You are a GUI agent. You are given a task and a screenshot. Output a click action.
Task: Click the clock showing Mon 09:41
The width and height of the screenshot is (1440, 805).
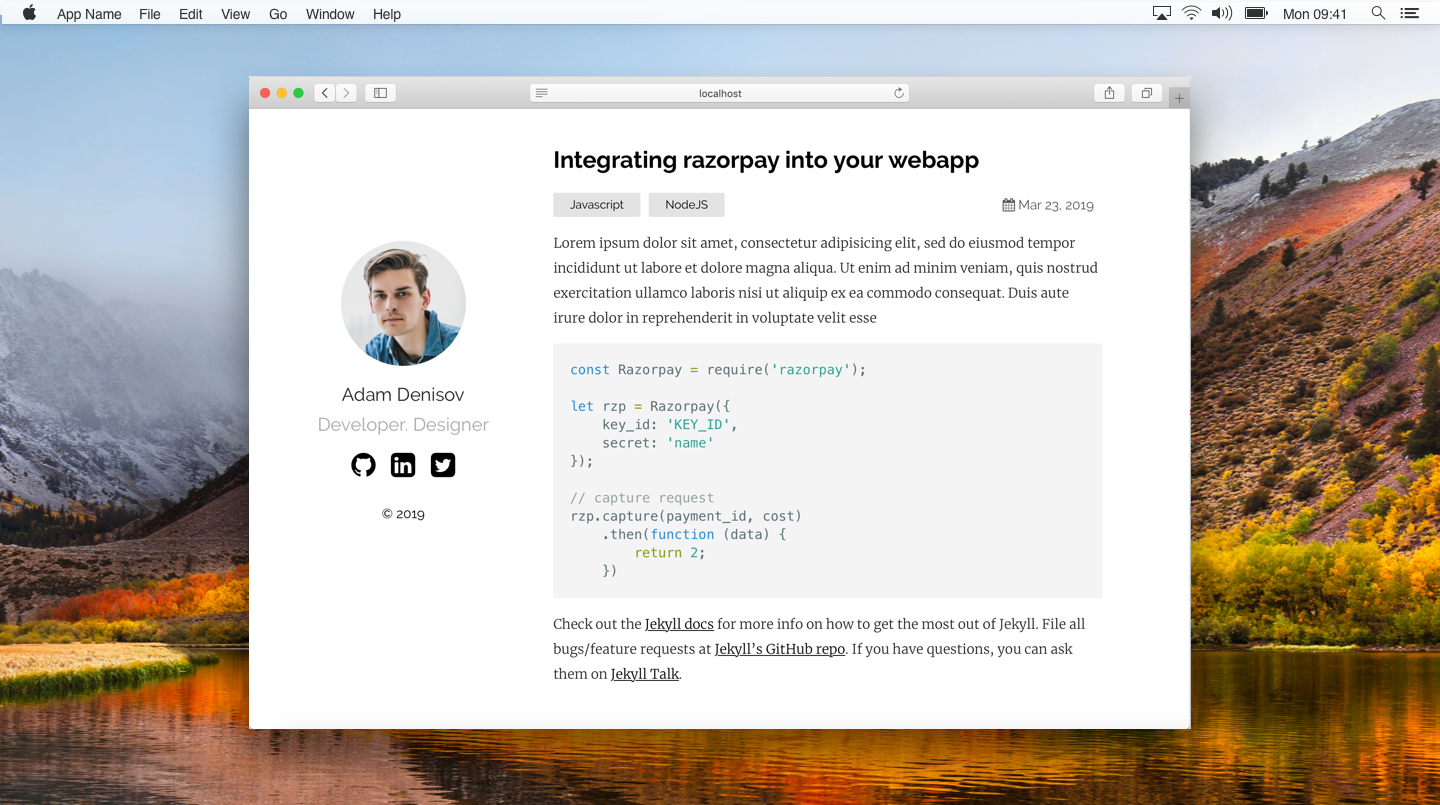click(x=1315, y=14)
